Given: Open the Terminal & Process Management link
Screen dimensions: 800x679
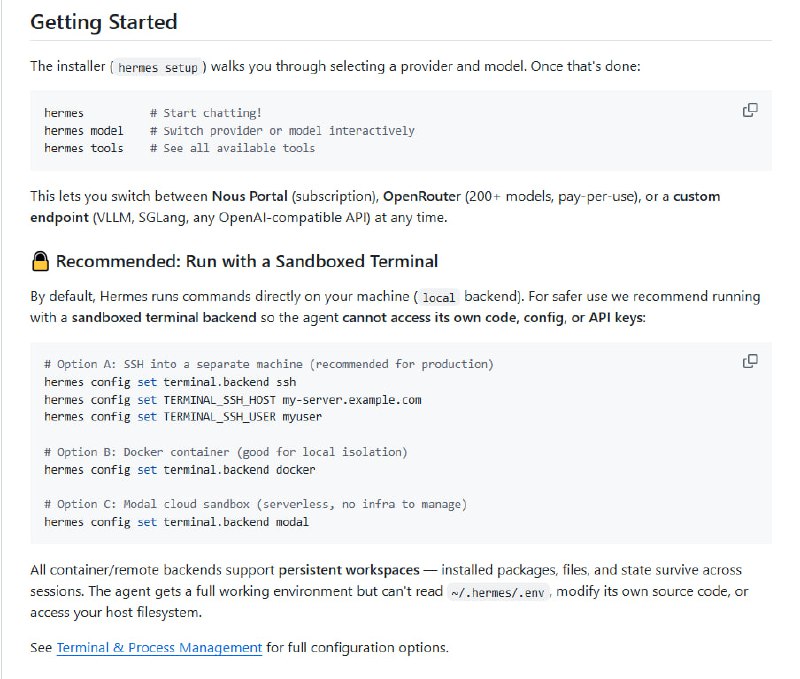Looking at the screenshot, I should point(159,647).
